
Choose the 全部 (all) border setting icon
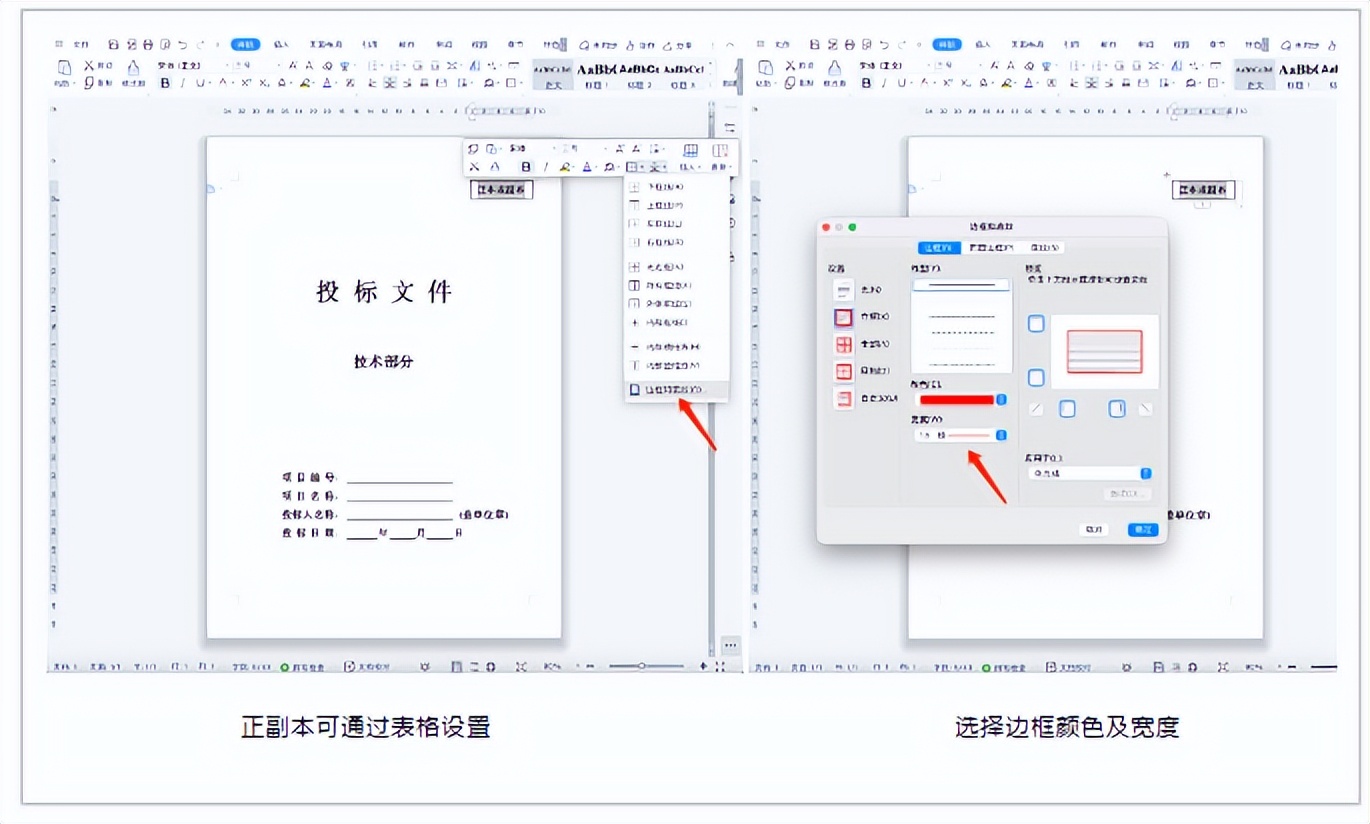(843, 344)
